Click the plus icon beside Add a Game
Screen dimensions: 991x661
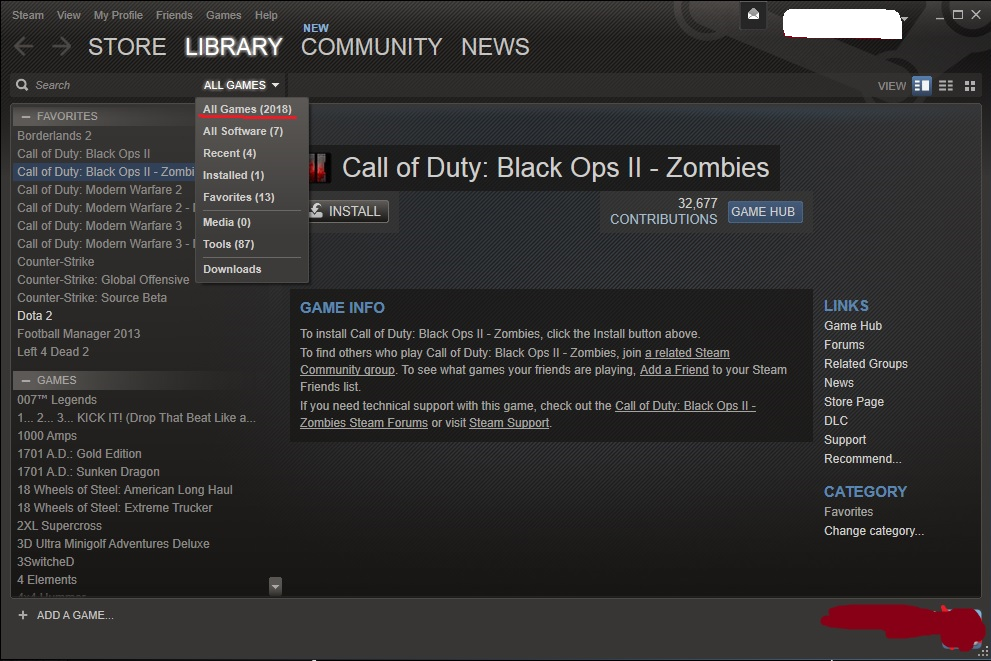click(x=23, y=615)
